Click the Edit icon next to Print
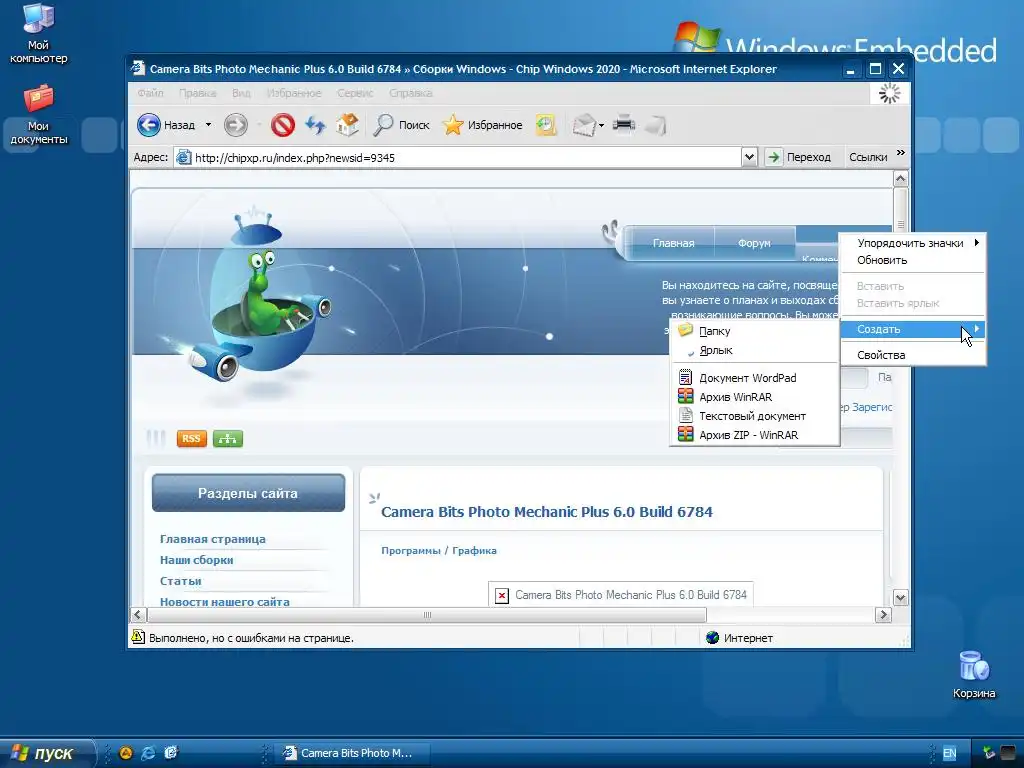Image resolution: width=1024 pixels, height=768 pixels. coord(656,125)
